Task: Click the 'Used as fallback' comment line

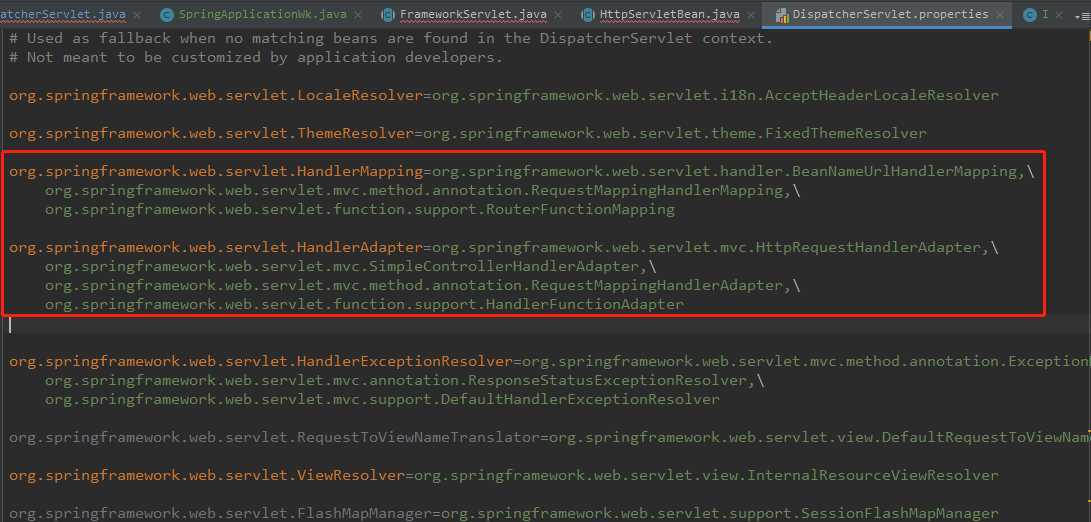Action: click(x=391, y=38)
